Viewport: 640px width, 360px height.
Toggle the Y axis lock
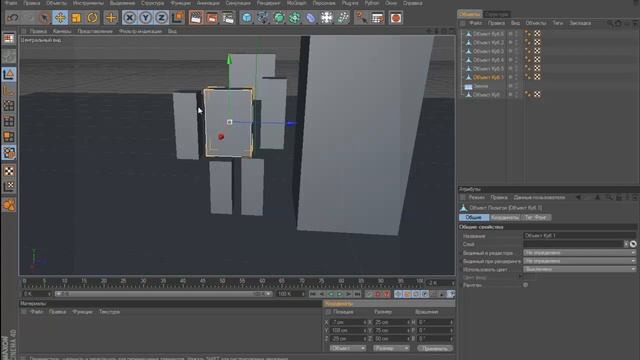pyautogui.click(x=145, y=18)
